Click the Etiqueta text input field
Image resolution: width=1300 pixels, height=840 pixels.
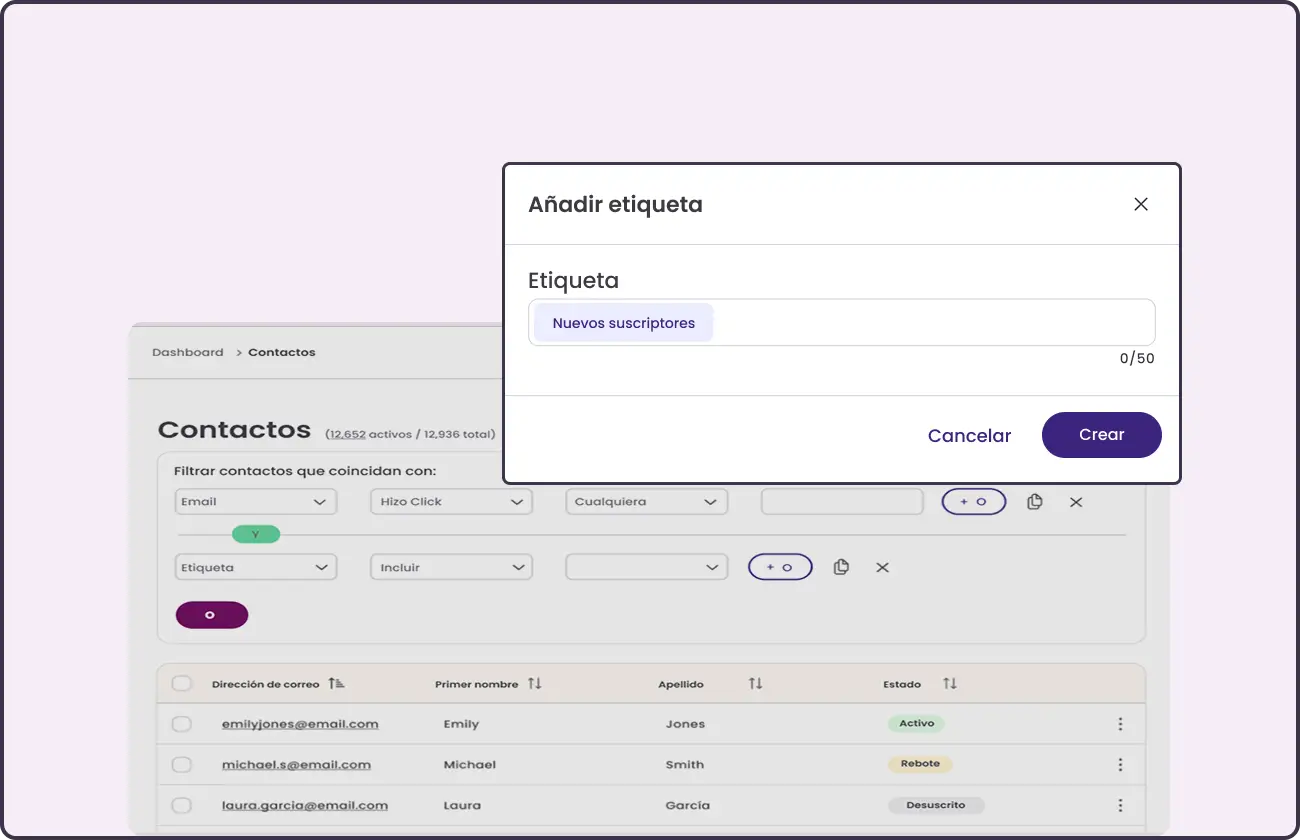(x=930, y=323)
